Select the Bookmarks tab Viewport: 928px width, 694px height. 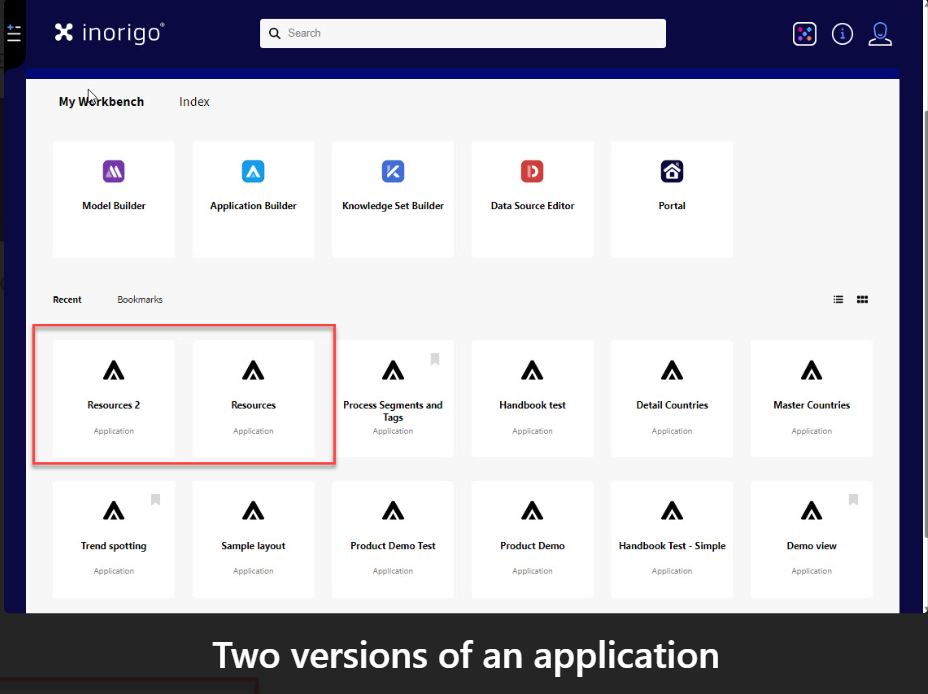(140, 300)
